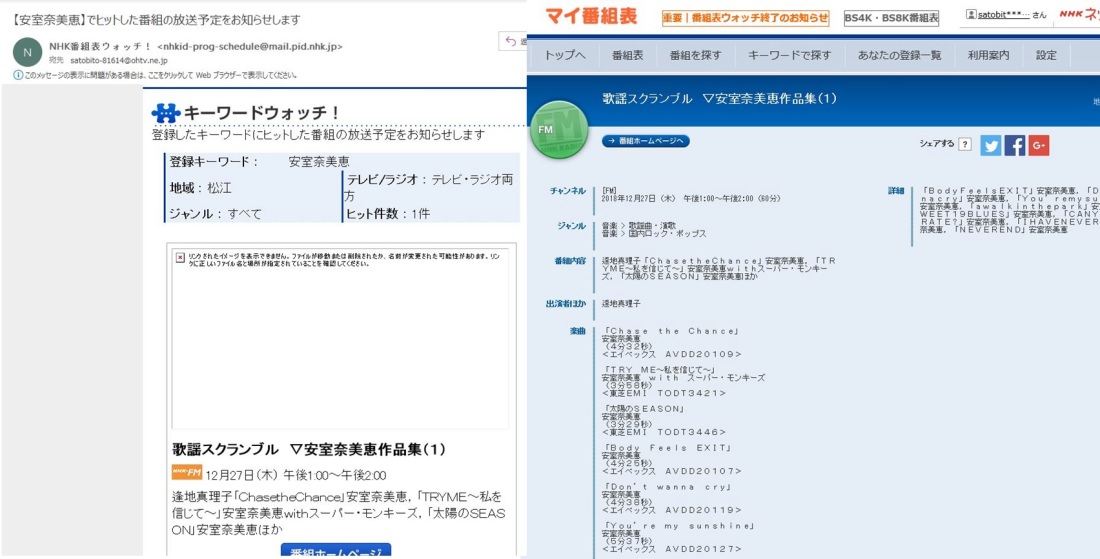Click the song title「太陽のSEASON」in the song list

(643, 408)
